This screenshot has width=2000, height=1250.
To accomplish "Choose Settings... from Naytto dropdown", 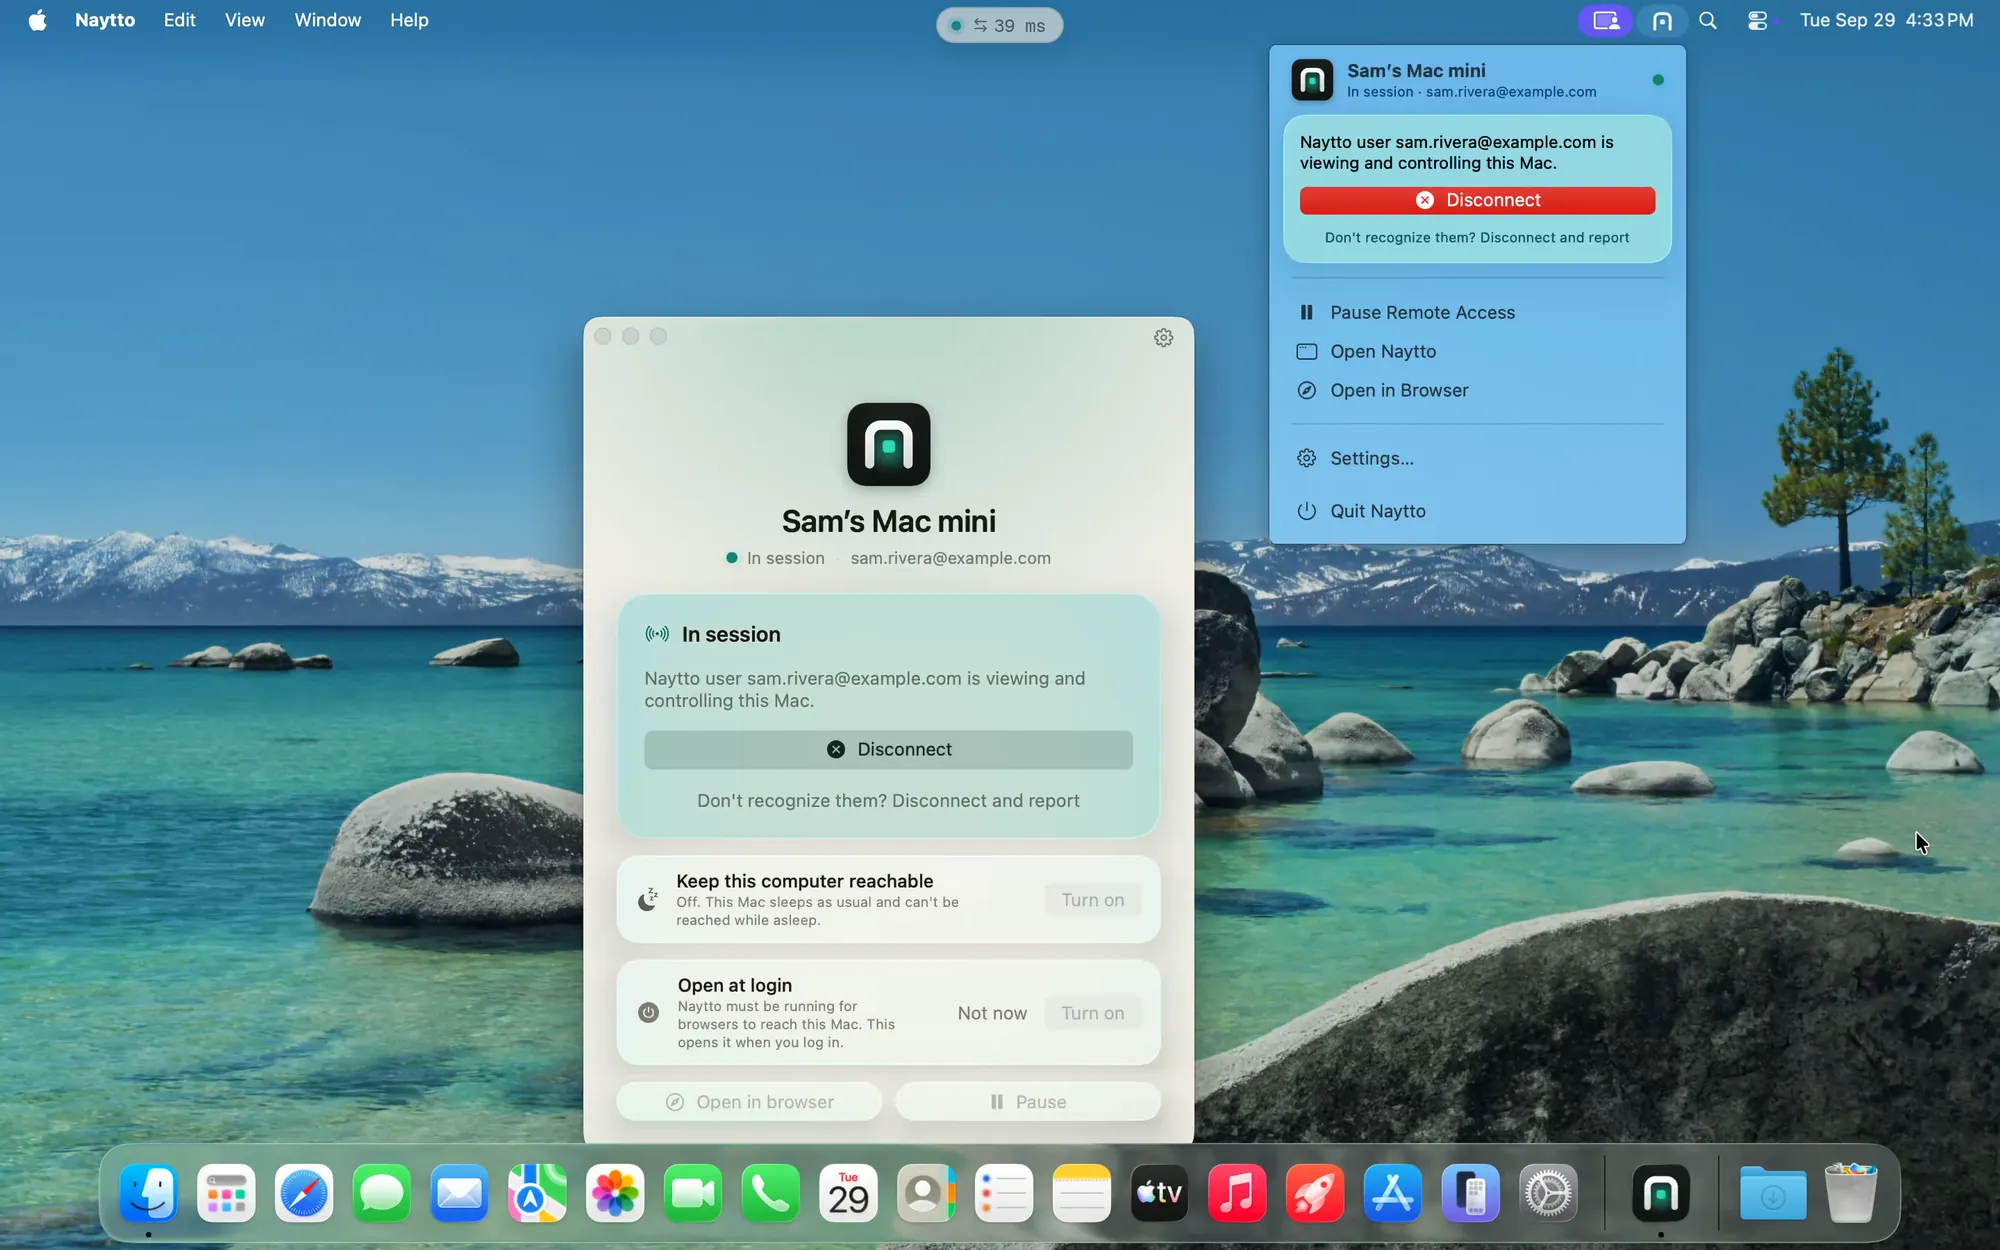I will (x=1477, y=459).
